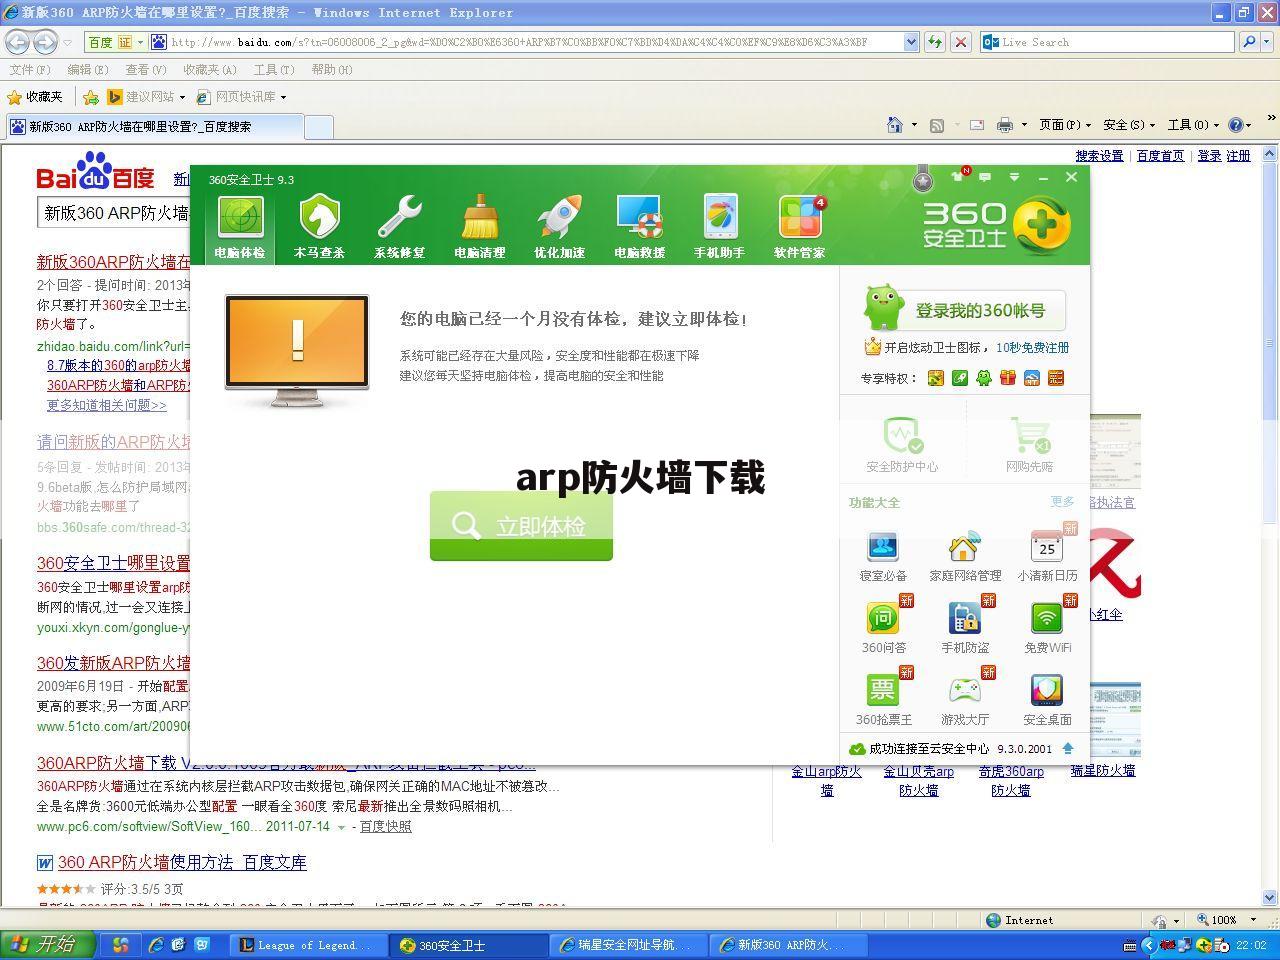Image resolution: width=1280 pixels, height=960 pixels.
Task: Open the 安全防护中心 shield icon
Action: pyautogui.click(x=902, y=444)
